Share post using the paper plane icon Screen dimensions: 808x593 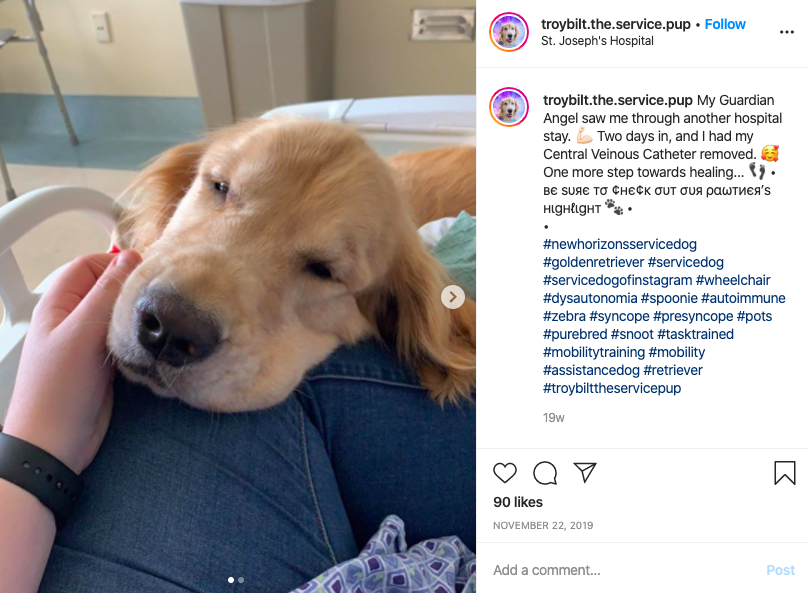pos(585,472)
